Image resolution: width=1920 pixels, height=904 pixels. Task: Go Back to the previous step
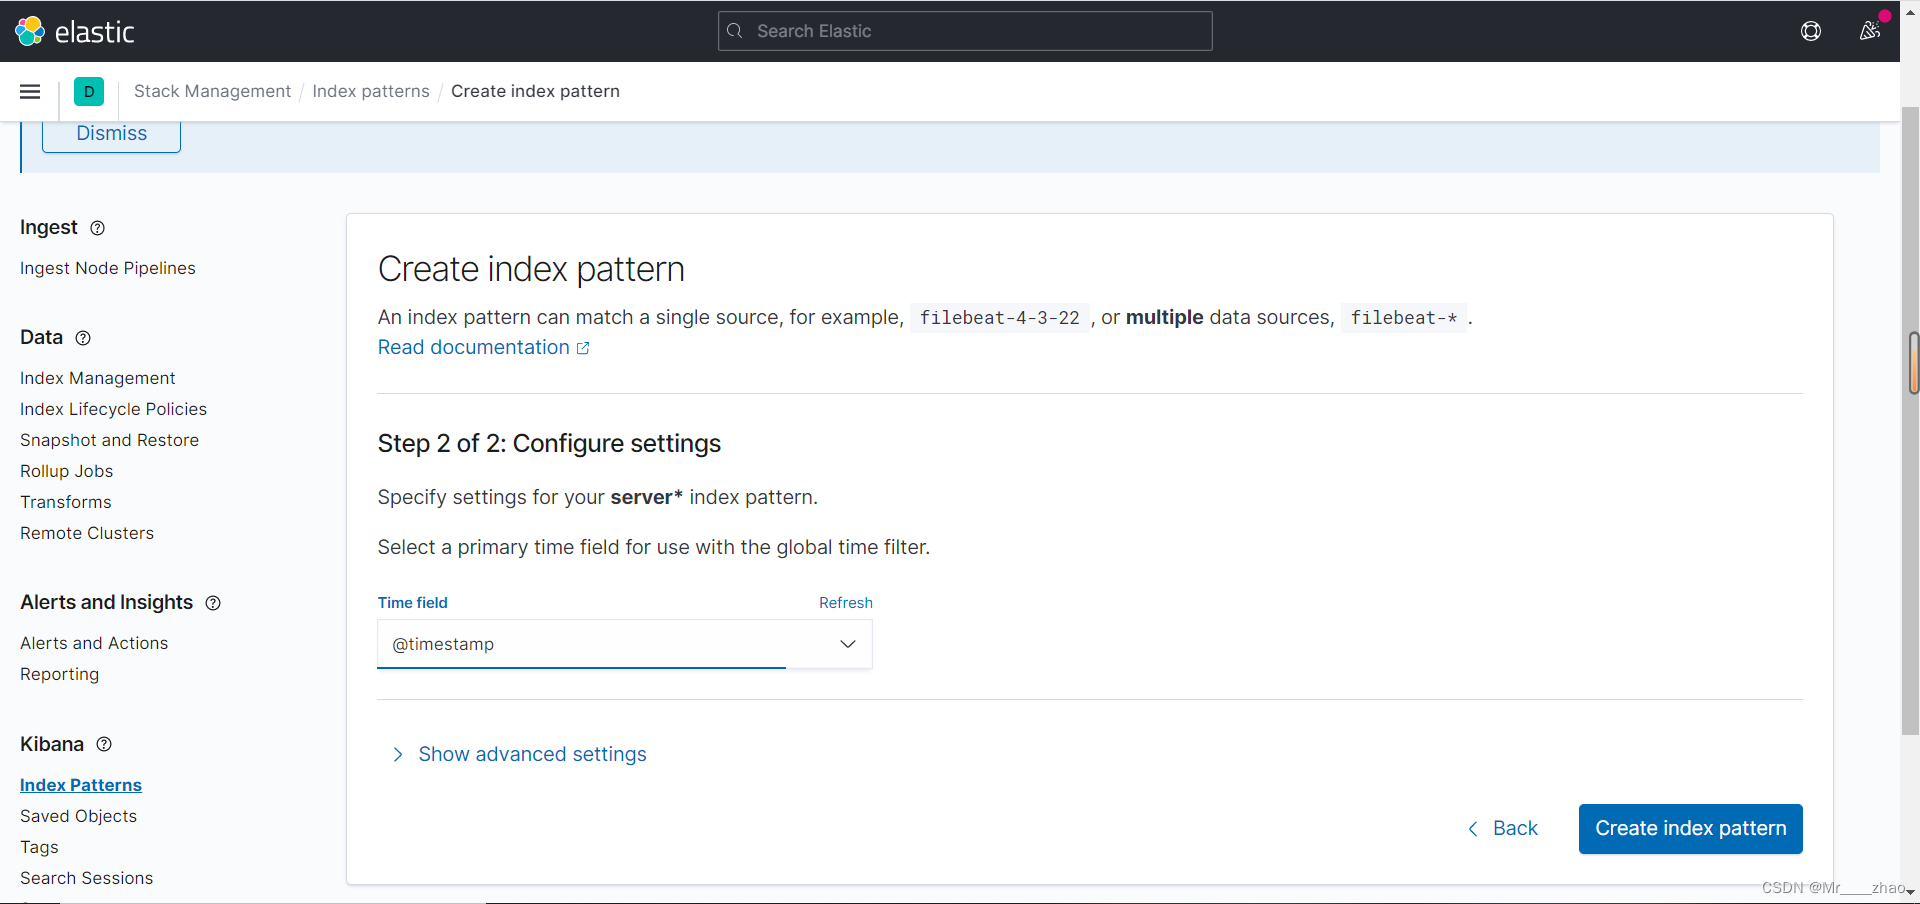click(x=1503, y=829)
